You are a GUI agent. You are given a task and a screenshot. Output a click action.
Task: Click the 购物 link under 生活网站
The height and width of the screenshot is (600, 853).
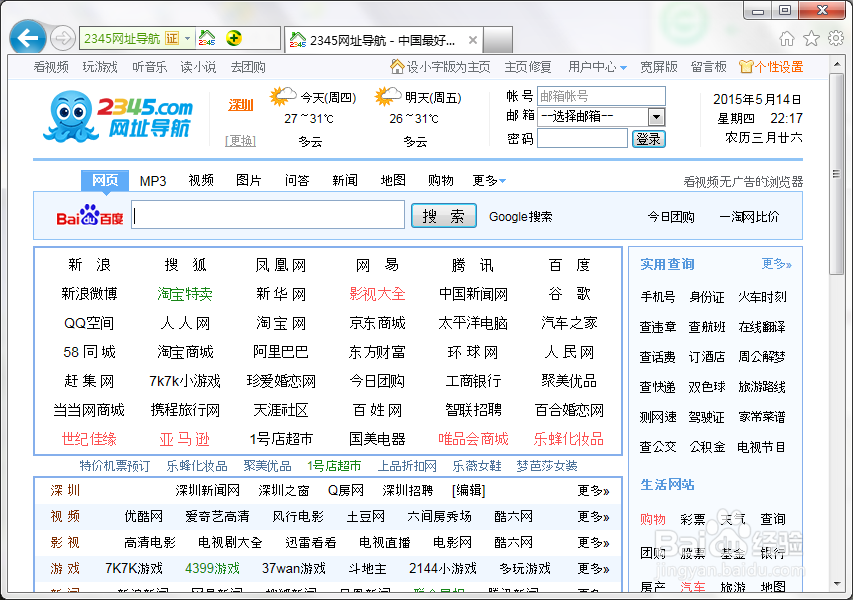(653, 519)
